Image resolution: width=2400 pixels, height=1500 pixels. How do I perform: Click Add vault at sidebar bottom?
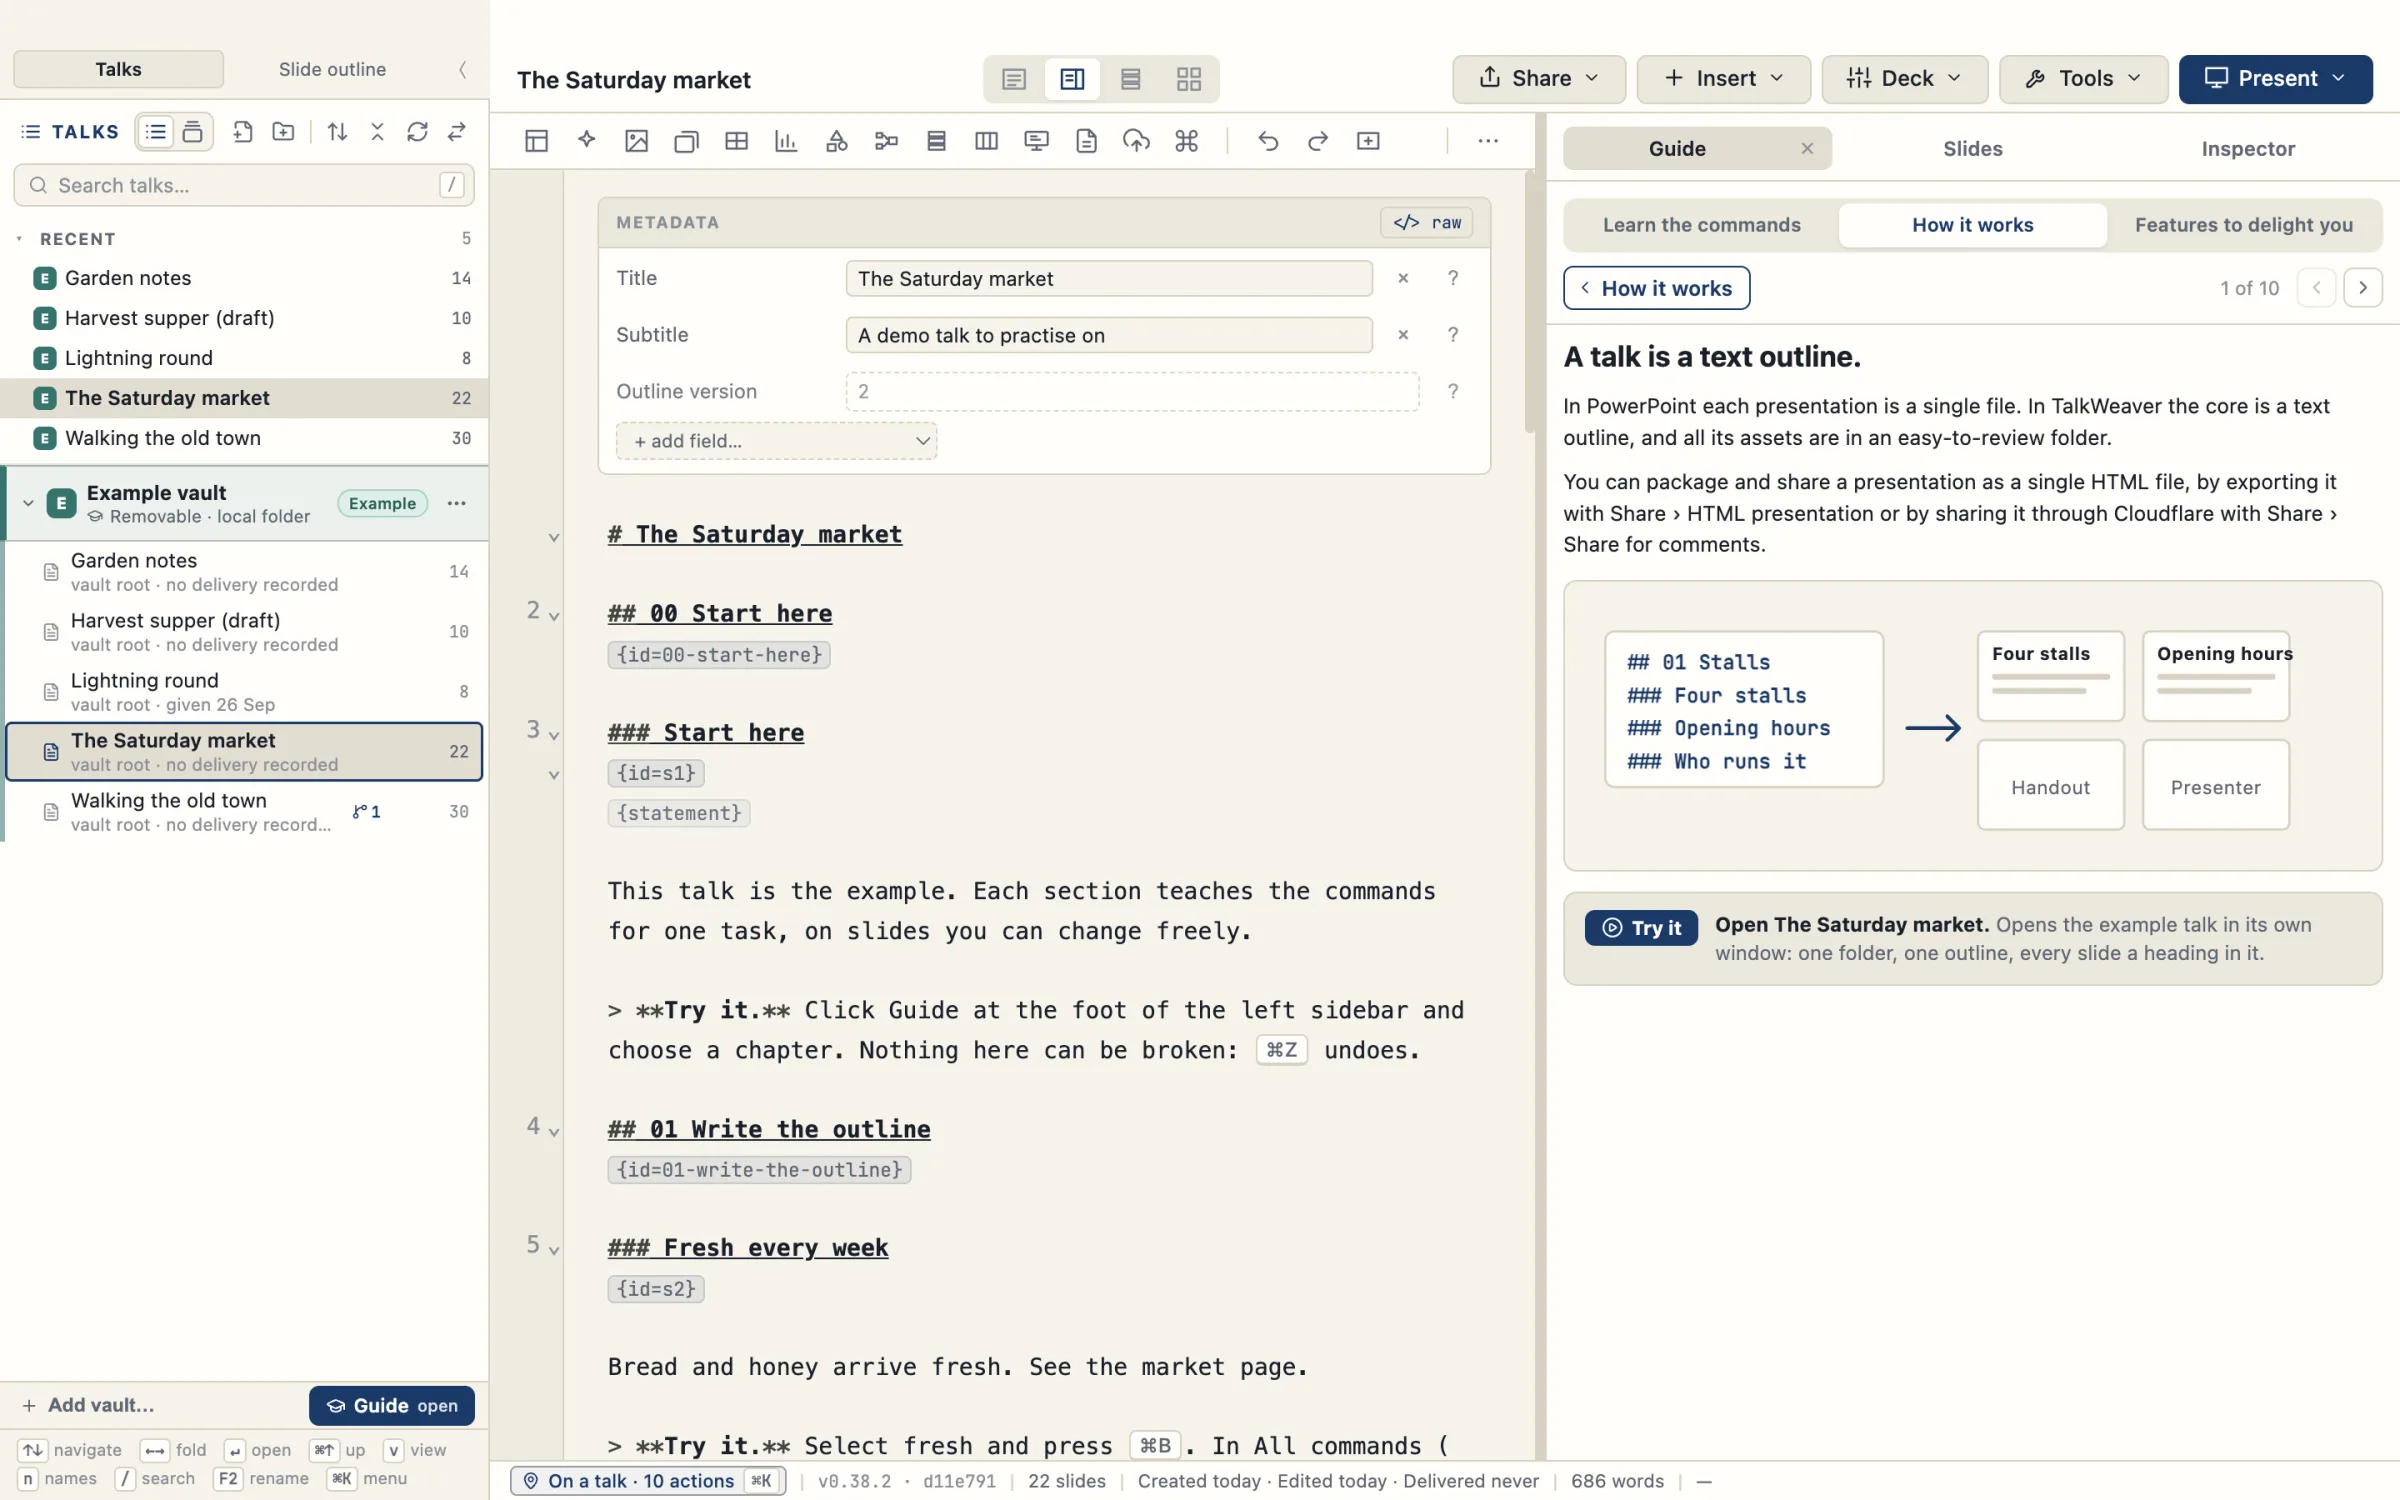88,1405
